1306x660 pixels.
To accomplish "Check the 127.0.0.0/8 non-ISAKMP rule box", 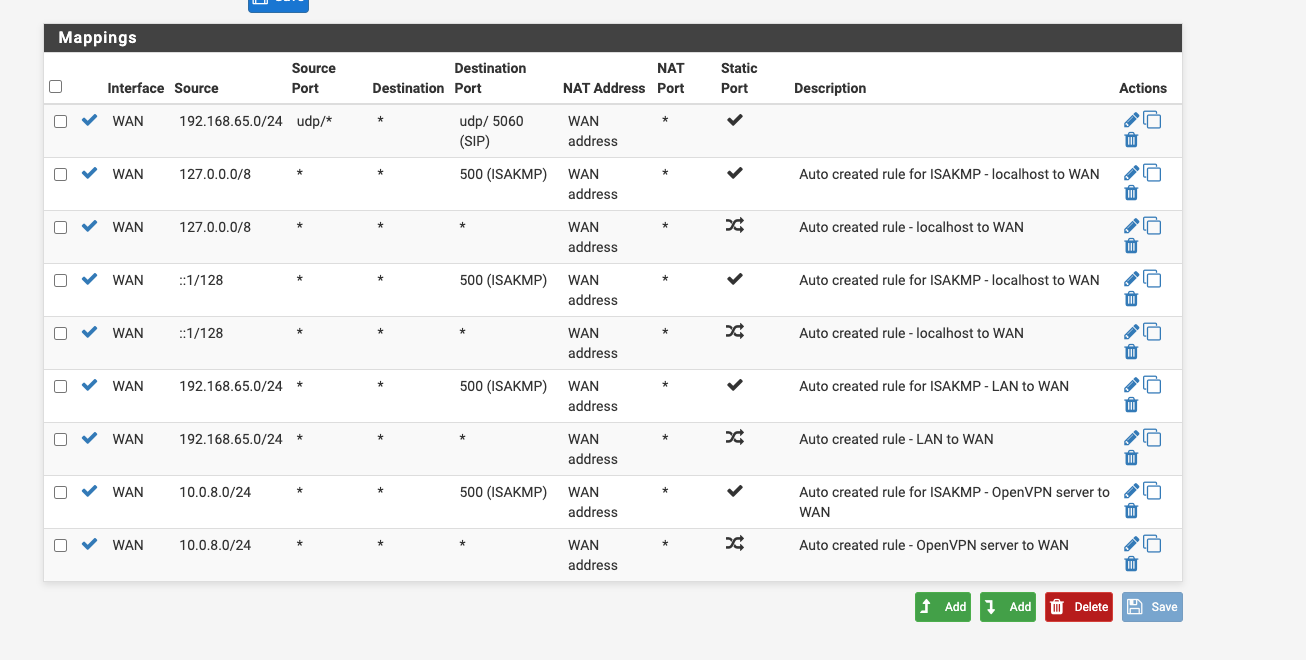I will click(x=60, y=227).
